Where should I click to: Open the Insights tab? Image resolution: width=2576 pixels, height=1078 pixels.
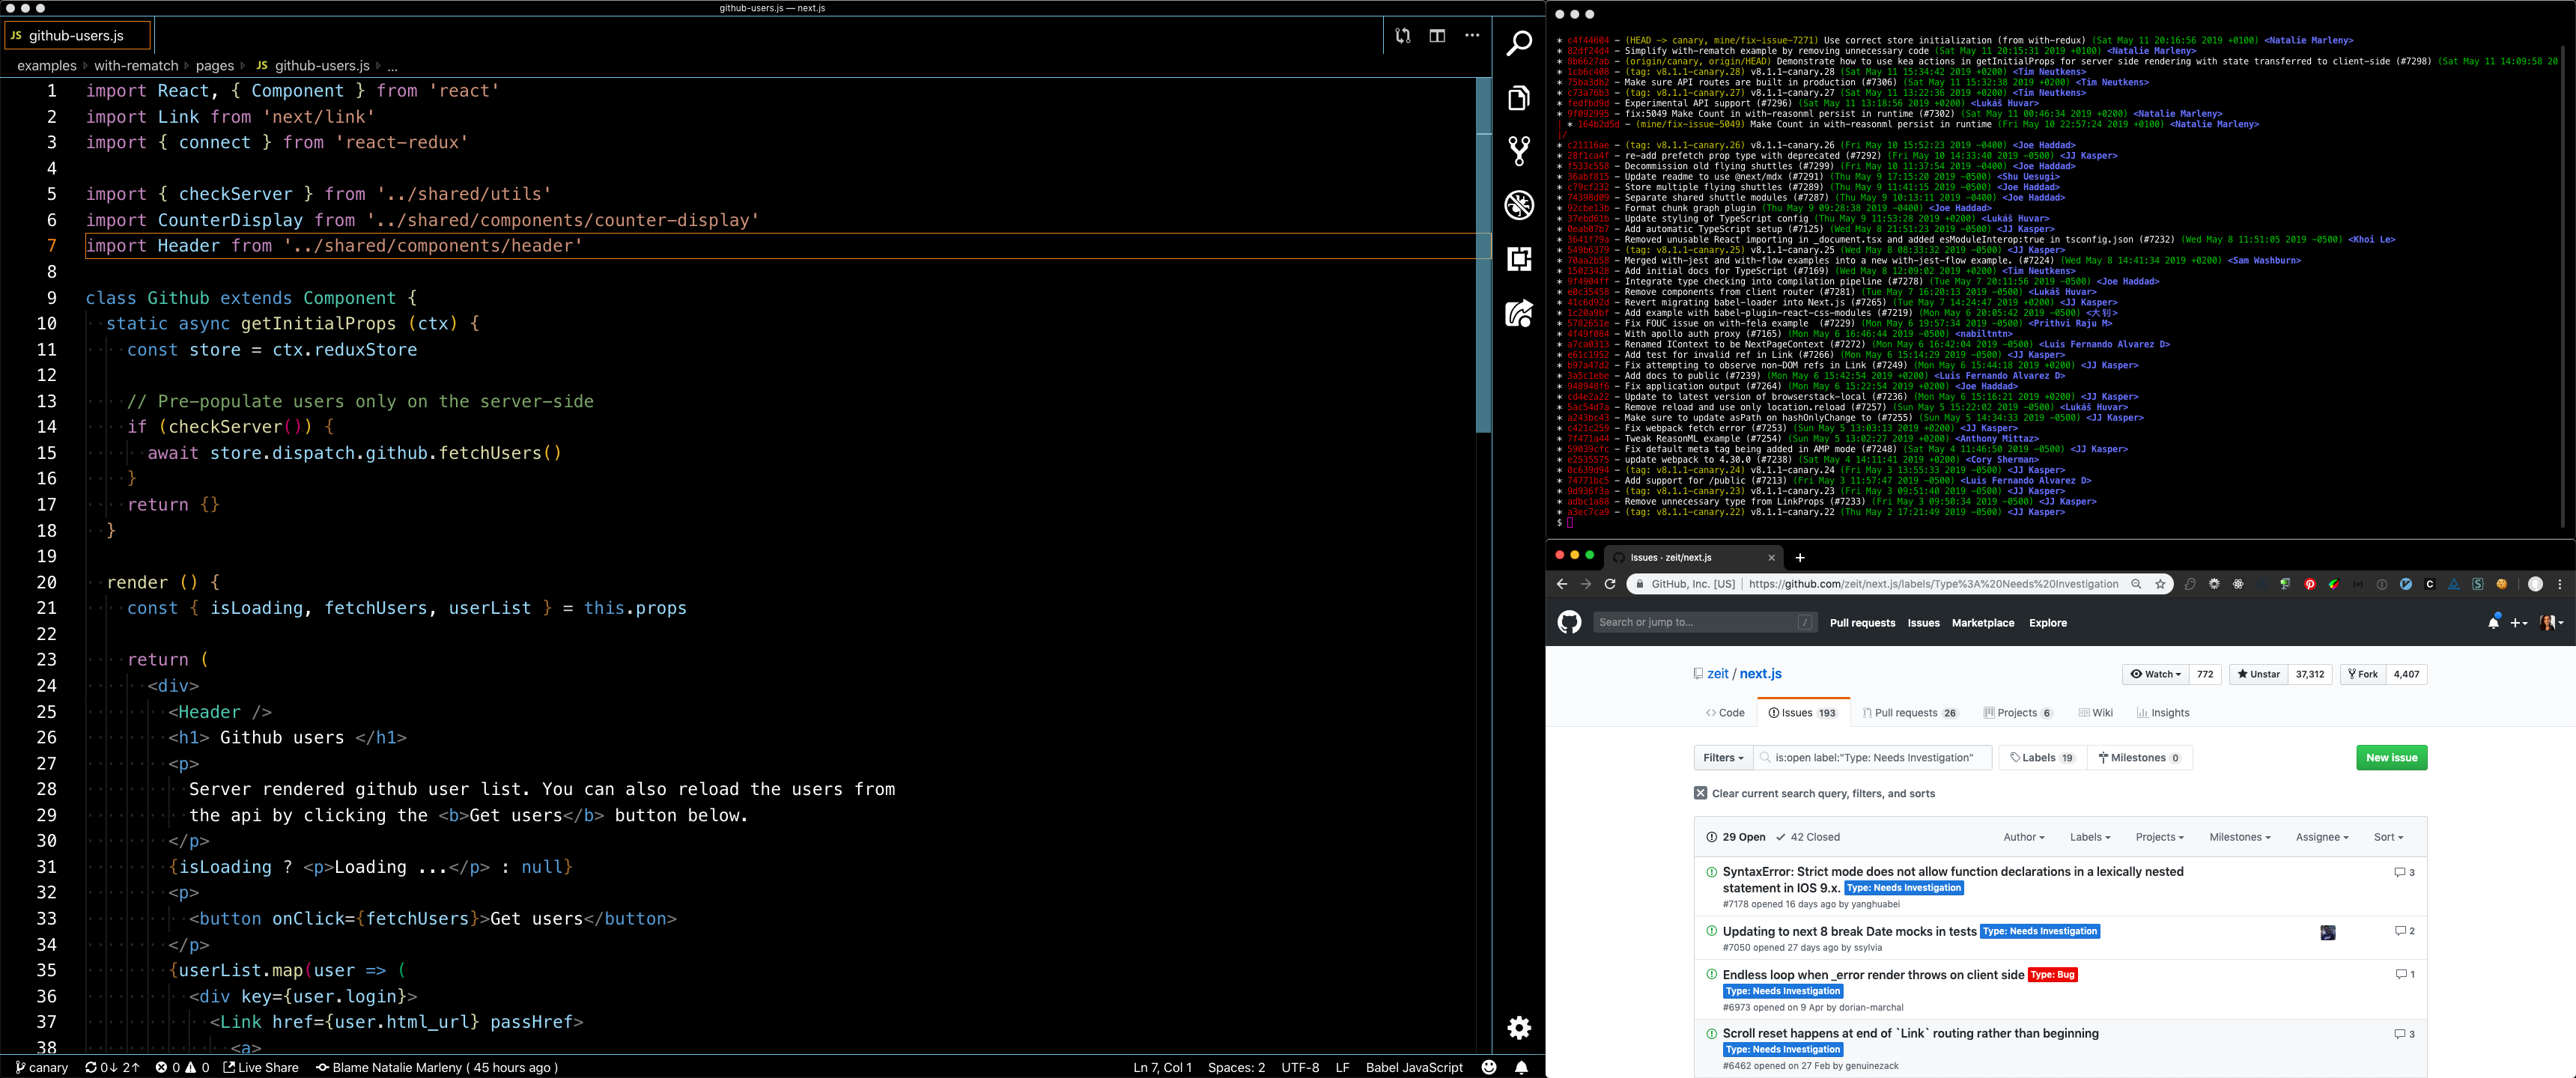click(2163, 713)
